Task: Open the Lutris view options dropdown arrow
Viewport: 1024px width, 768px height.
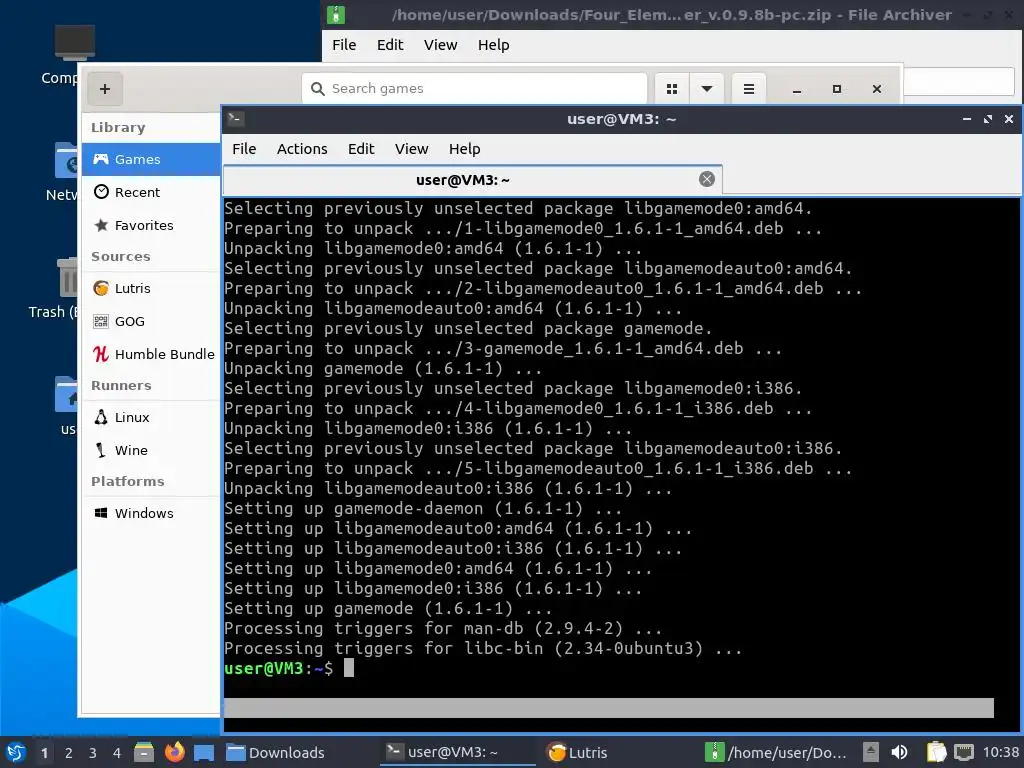Action: 707,89
